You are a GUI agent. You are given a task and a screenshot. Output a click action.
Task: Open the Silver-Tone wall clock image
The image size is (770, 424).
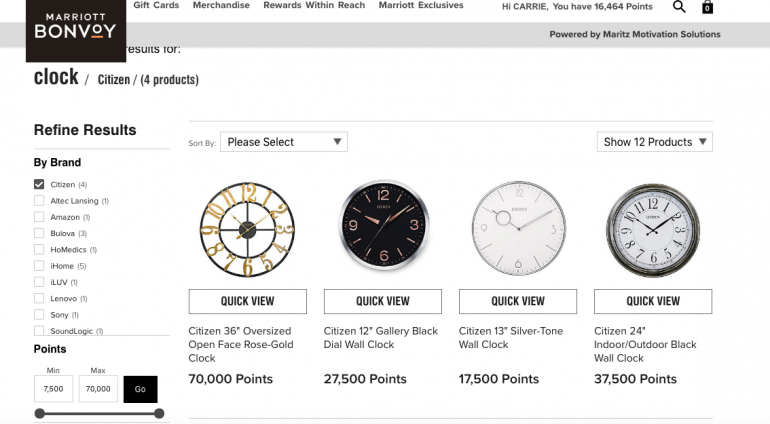pos(517,229)
